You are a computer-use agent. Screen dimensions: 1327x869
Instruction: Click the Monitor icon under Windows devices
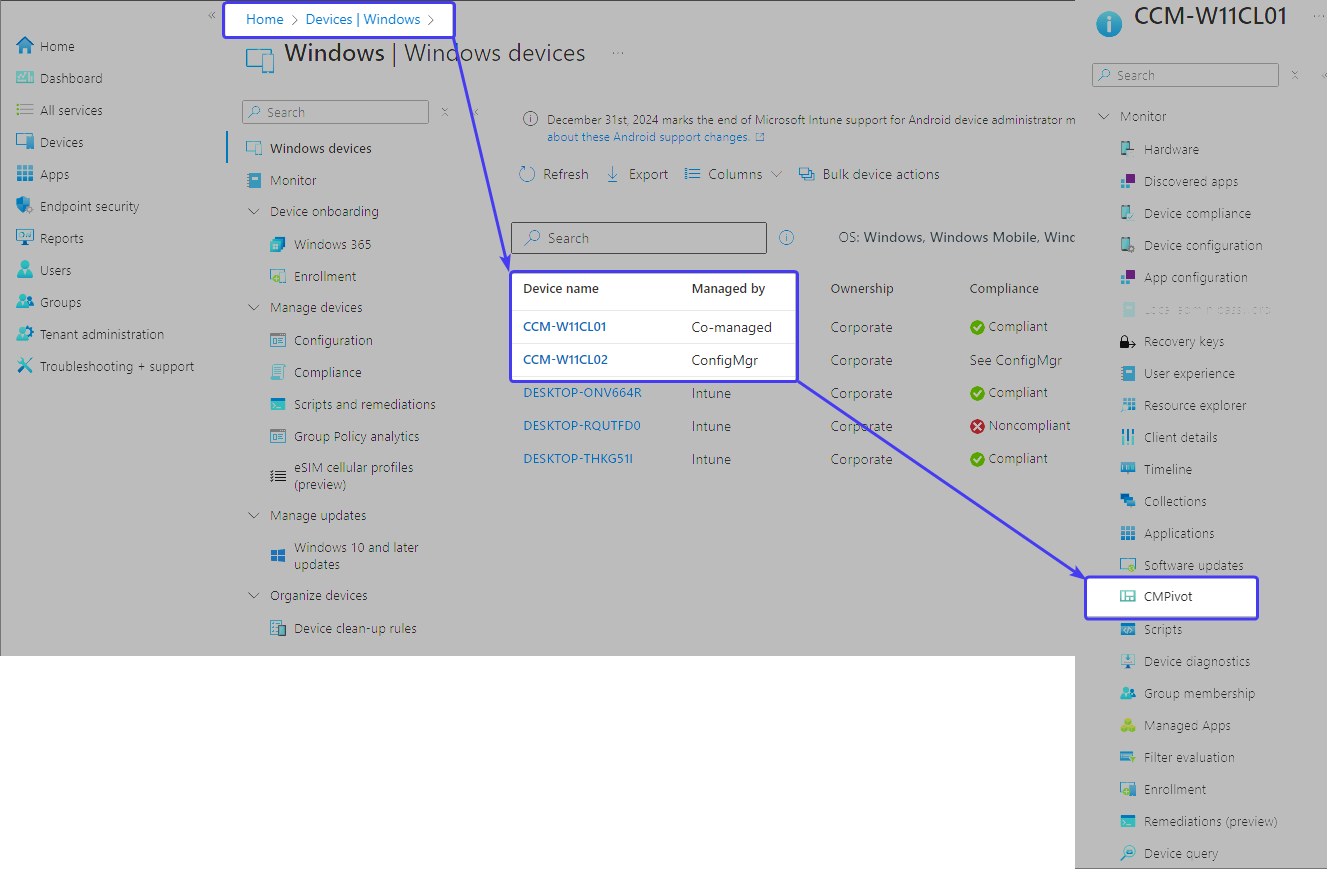253,180
